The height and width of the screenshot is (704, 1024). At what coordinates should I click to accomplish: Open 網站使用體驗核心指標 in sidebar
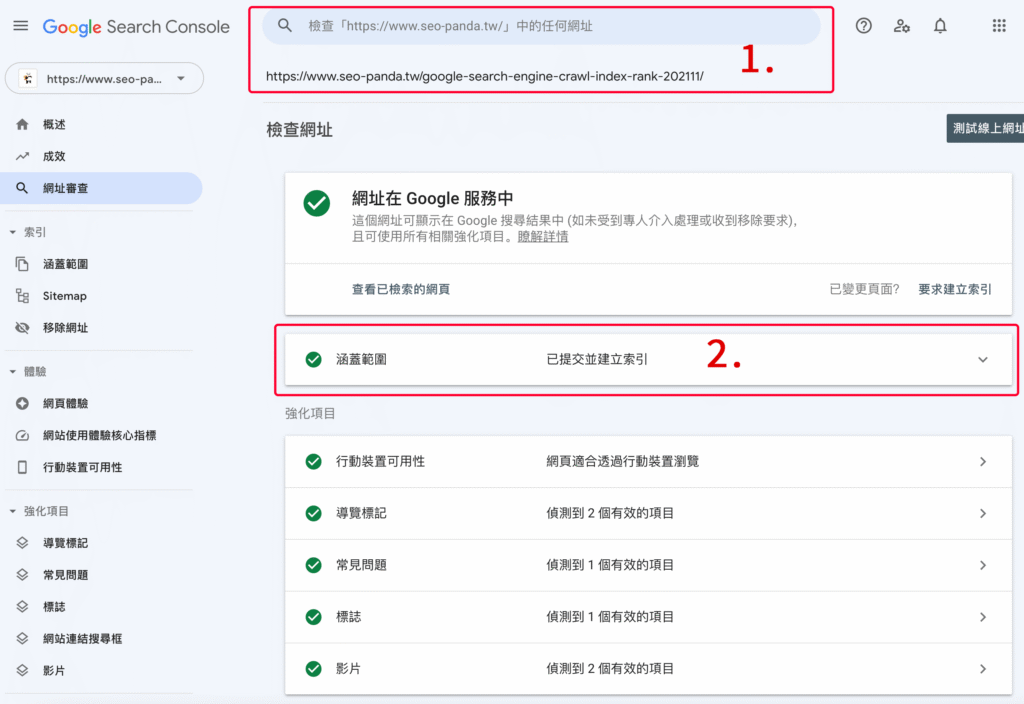pyautogui.click(x=101, y=436)
